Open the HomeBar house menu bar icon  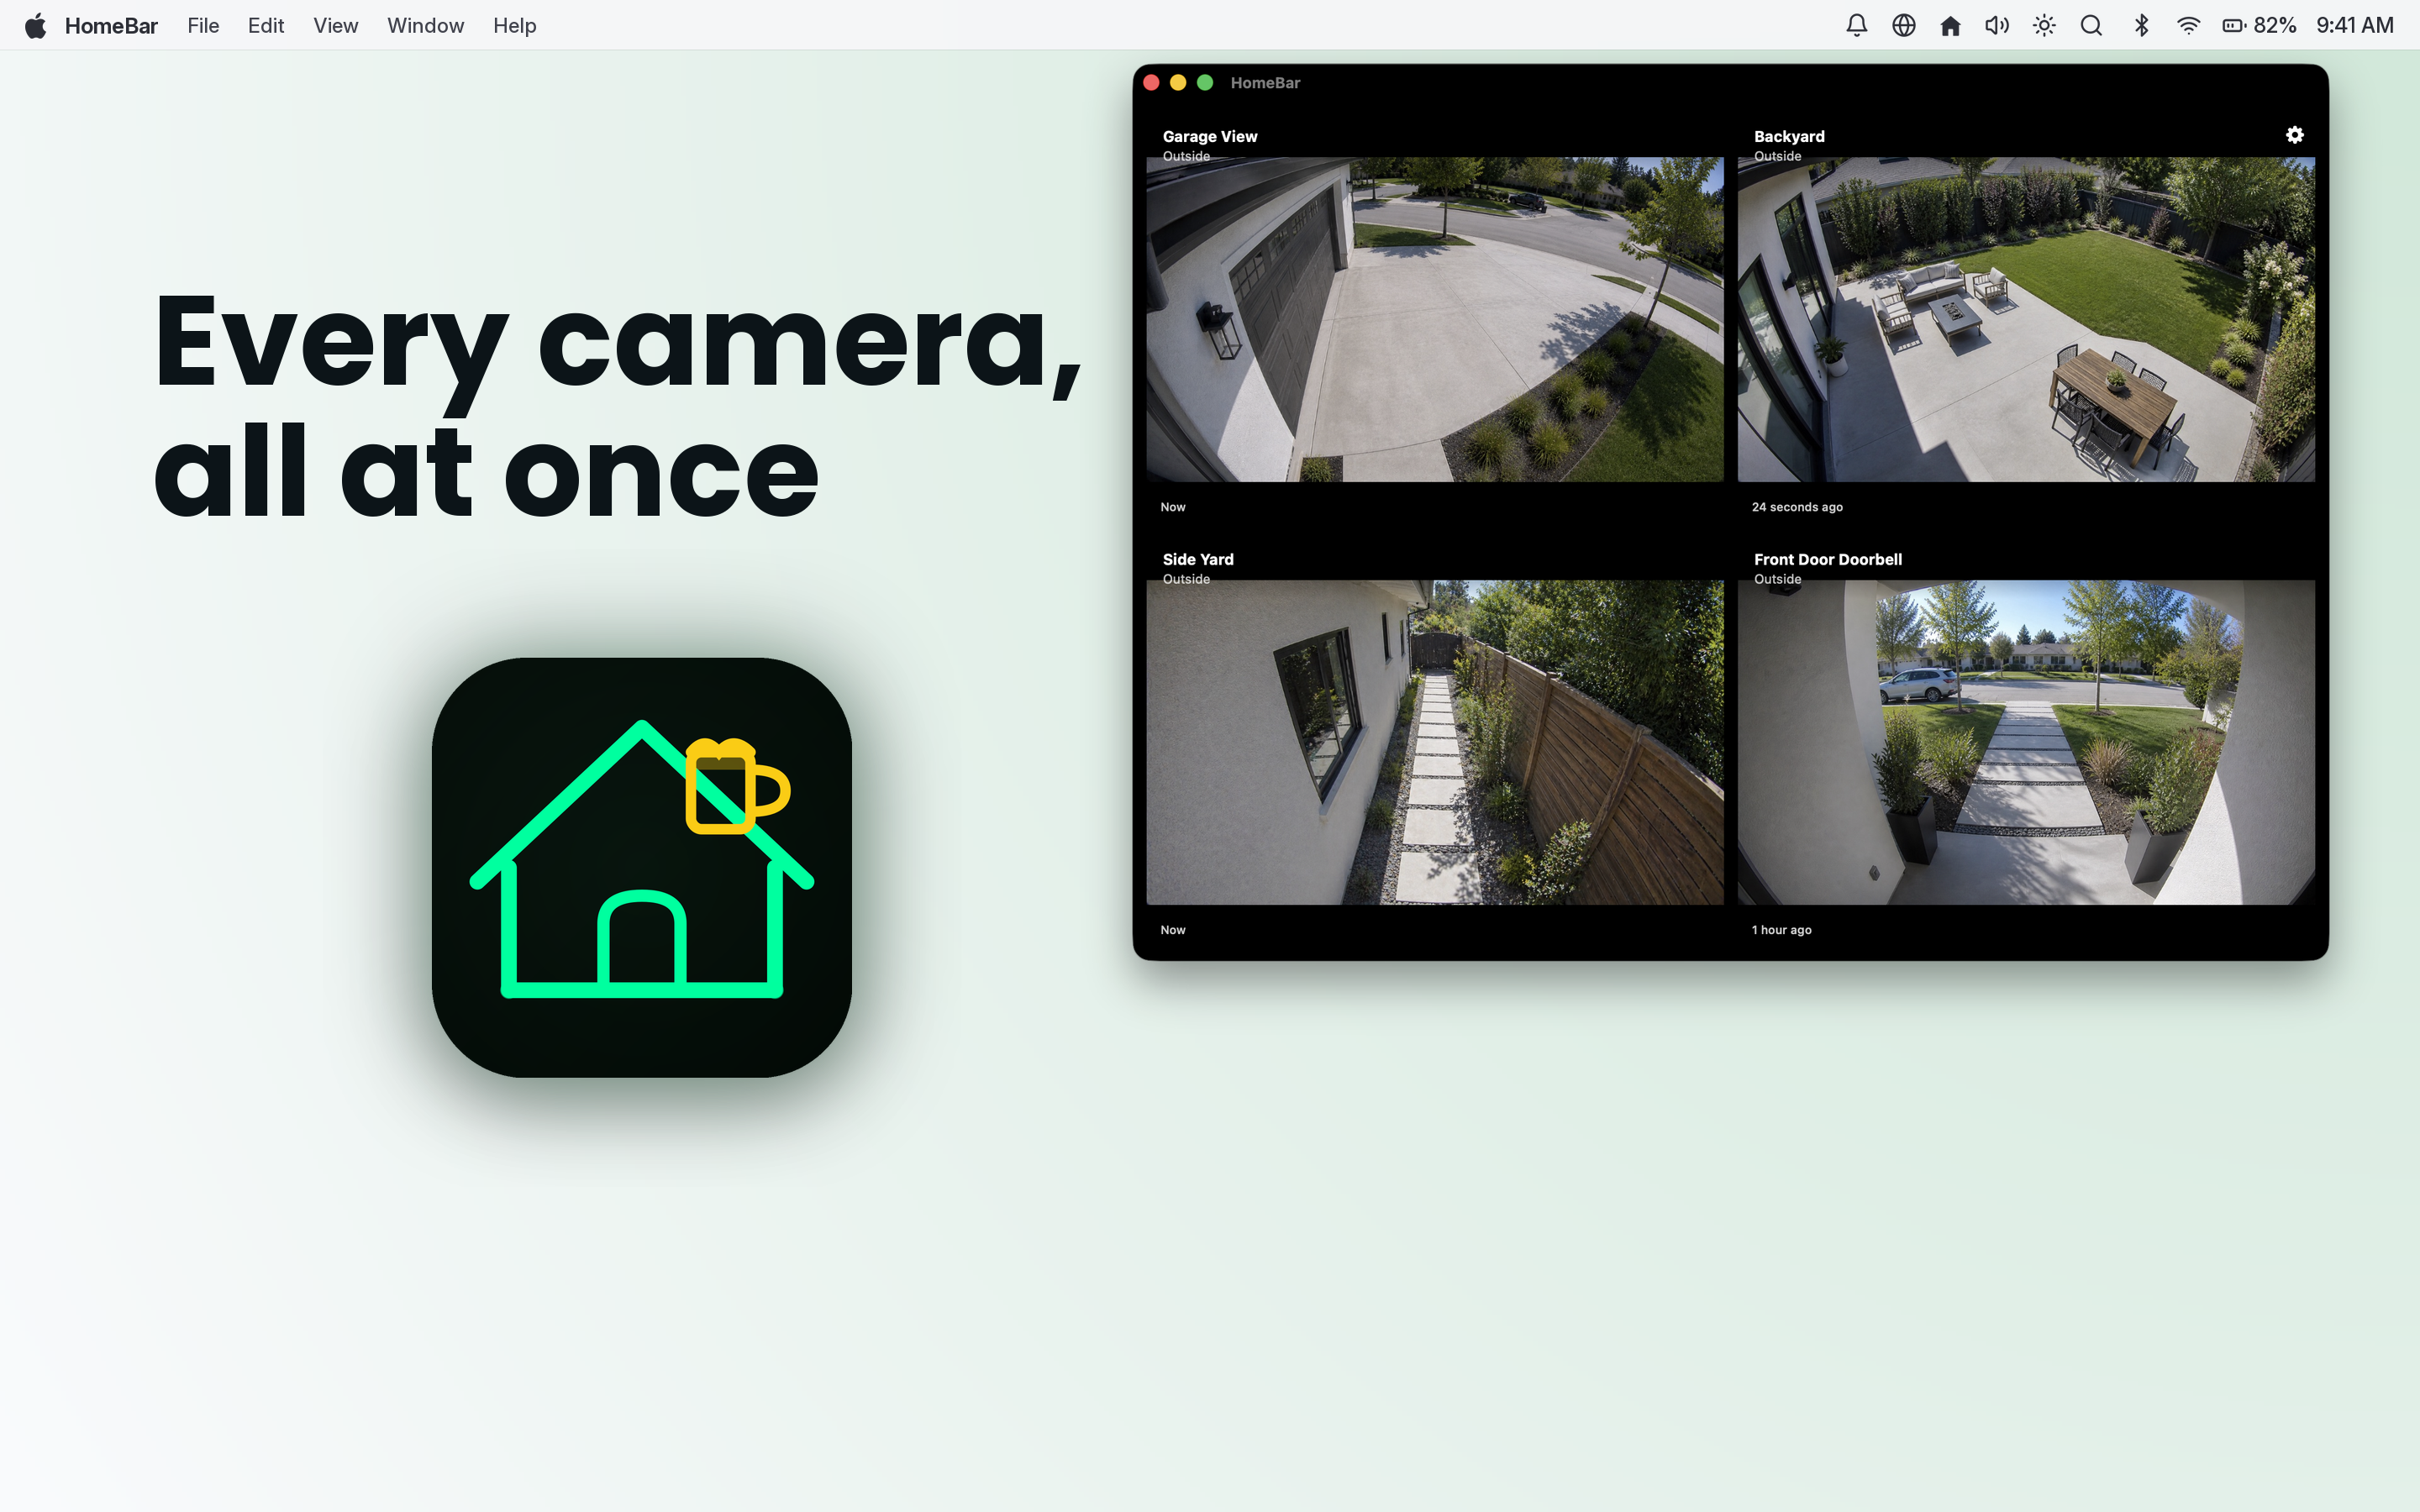(1950, 25)
